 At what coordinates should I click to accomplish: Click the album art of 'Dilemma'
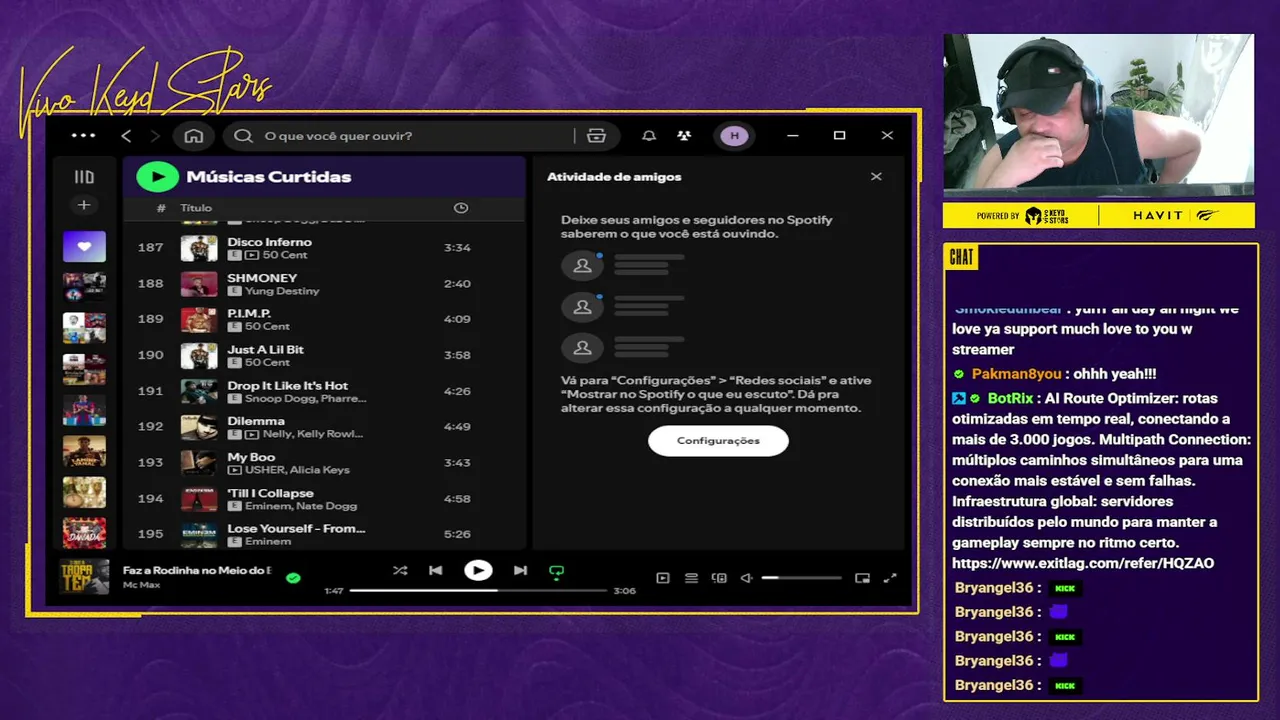coord(199,427)
